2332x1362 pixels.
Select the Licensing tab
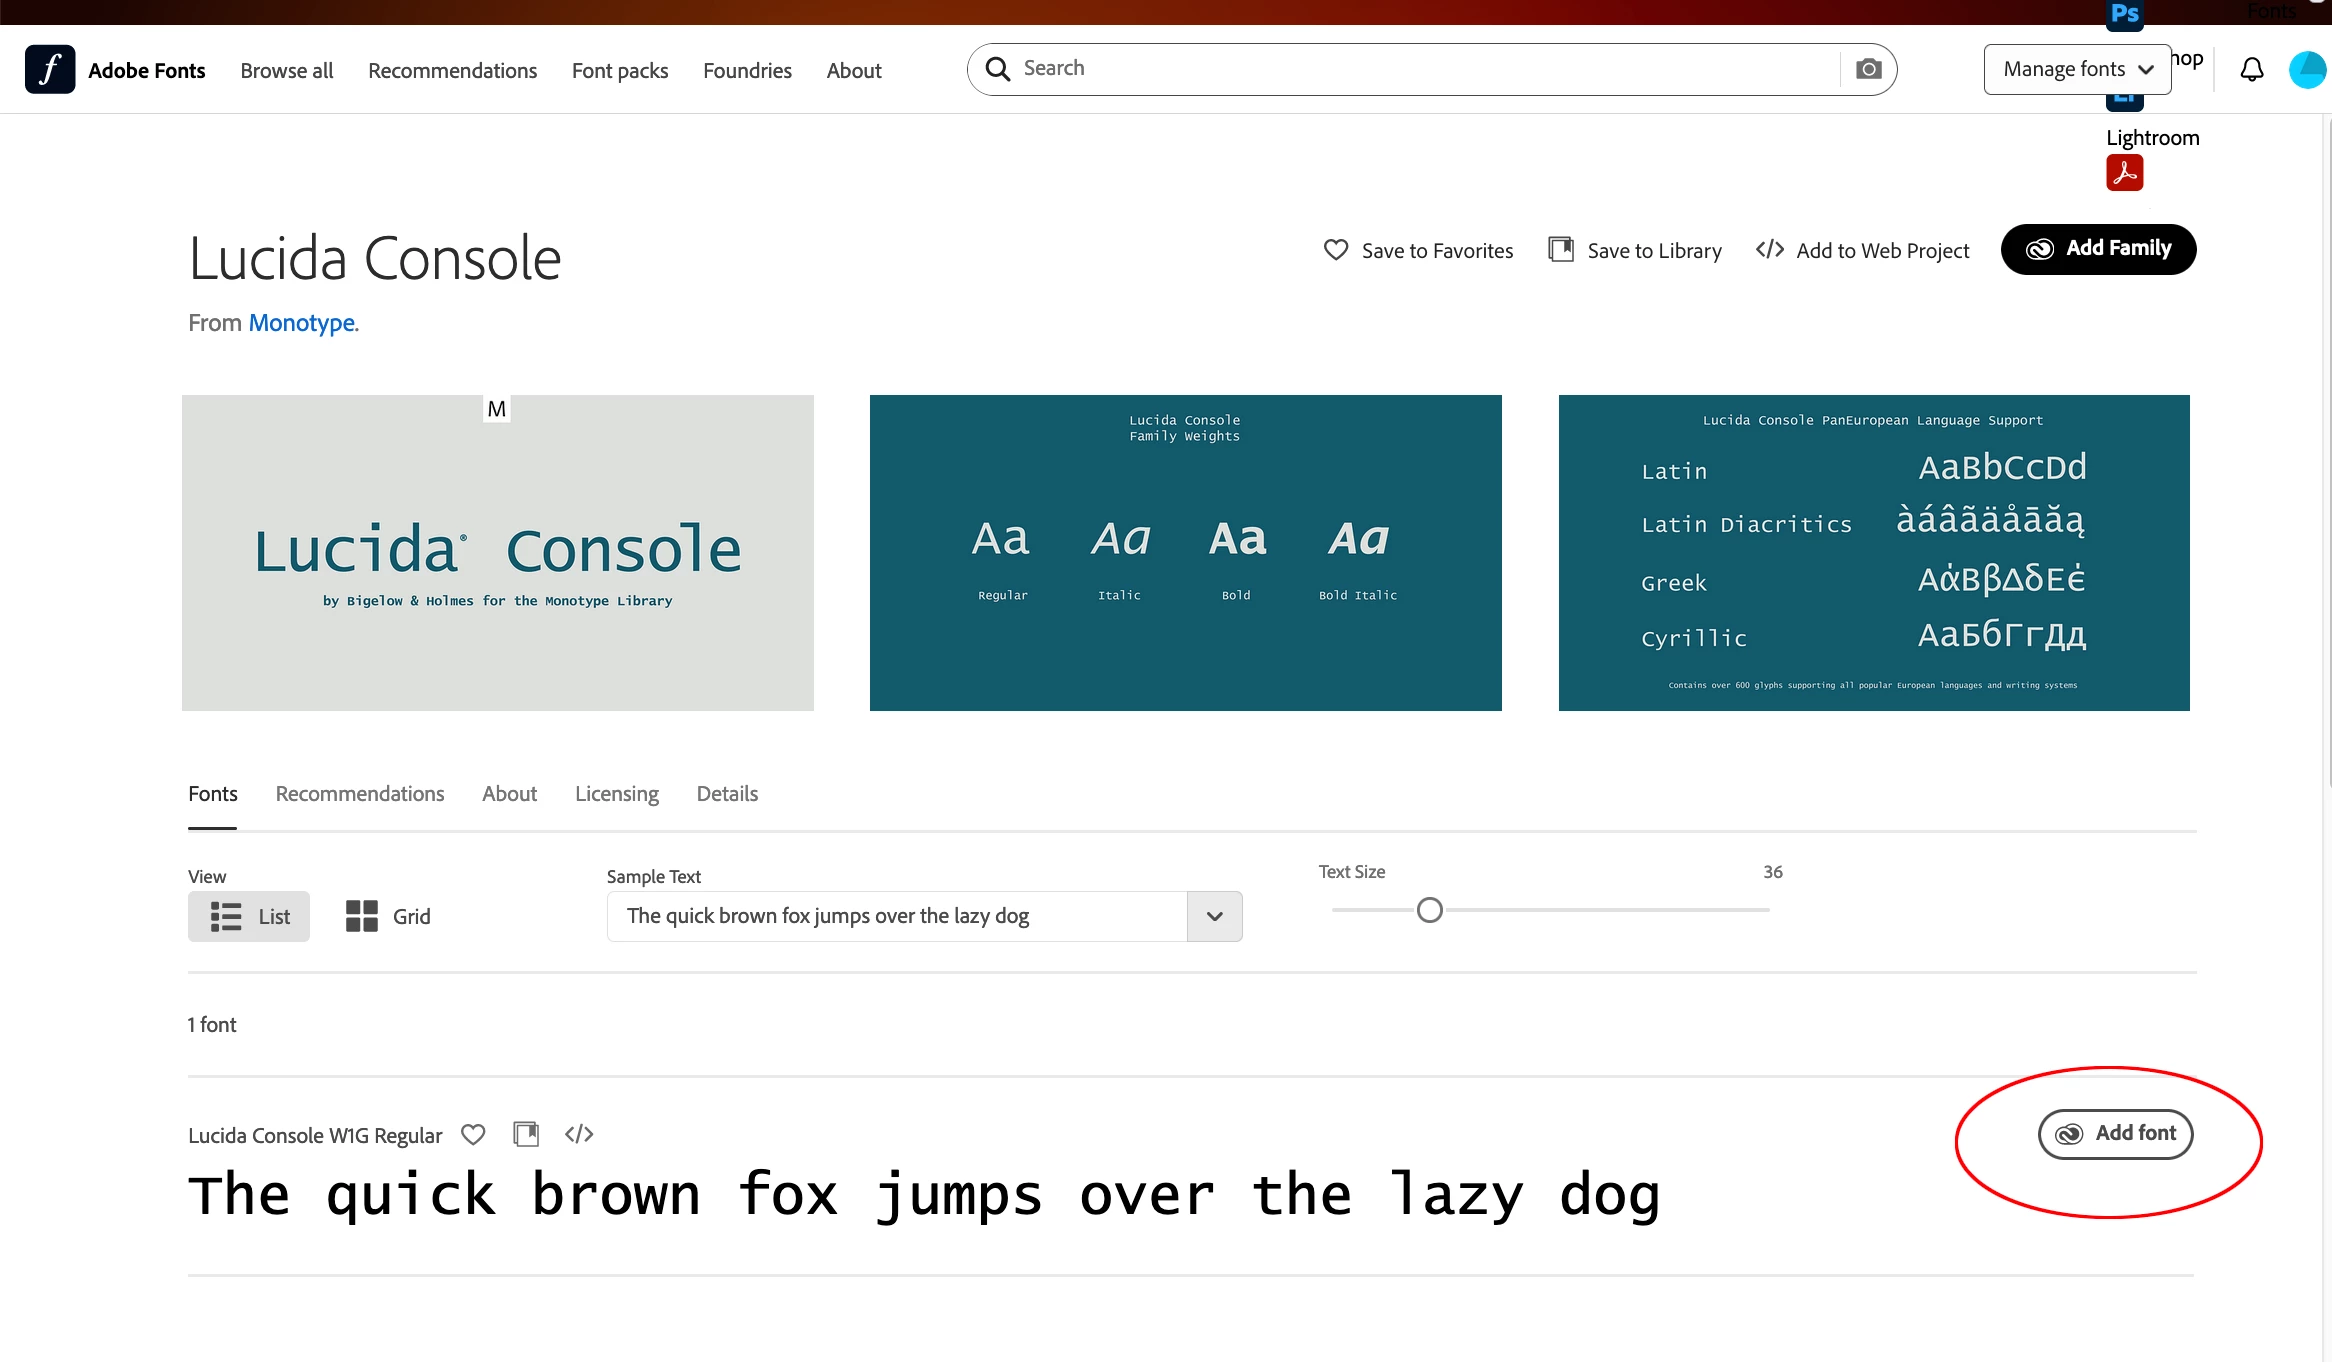click(617, 794)
